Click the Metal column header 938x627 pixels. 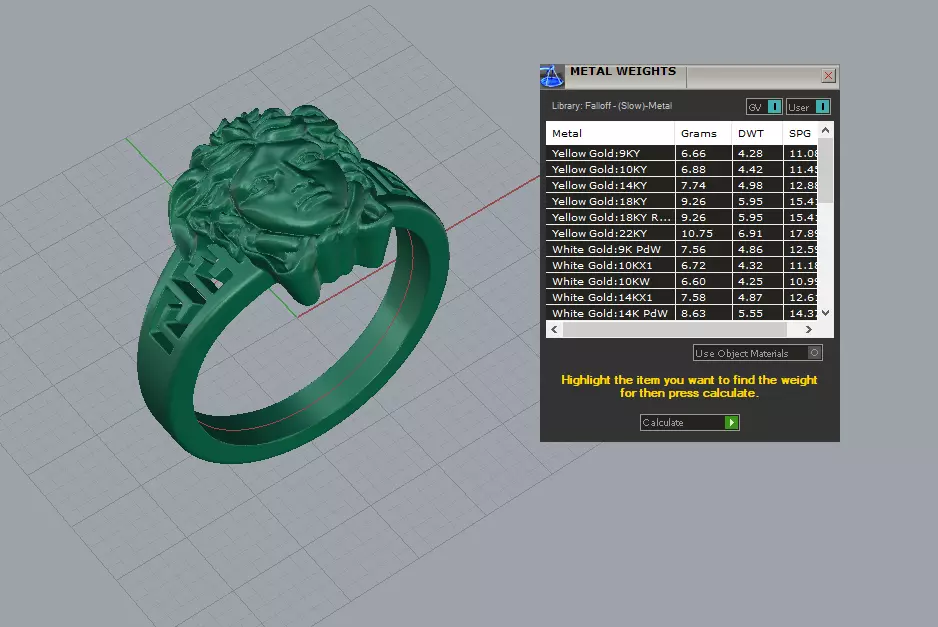610,133
